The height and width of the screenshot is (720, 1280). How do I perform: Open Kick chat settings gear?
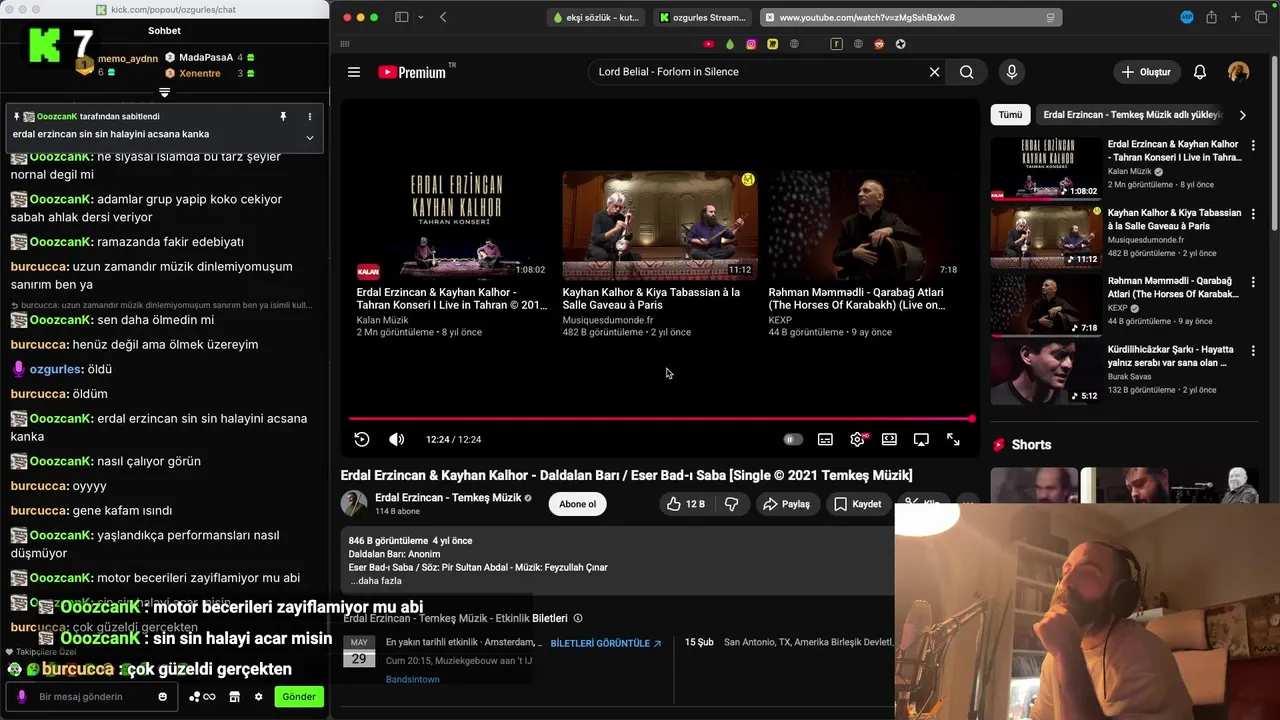[x=258, y=697]
